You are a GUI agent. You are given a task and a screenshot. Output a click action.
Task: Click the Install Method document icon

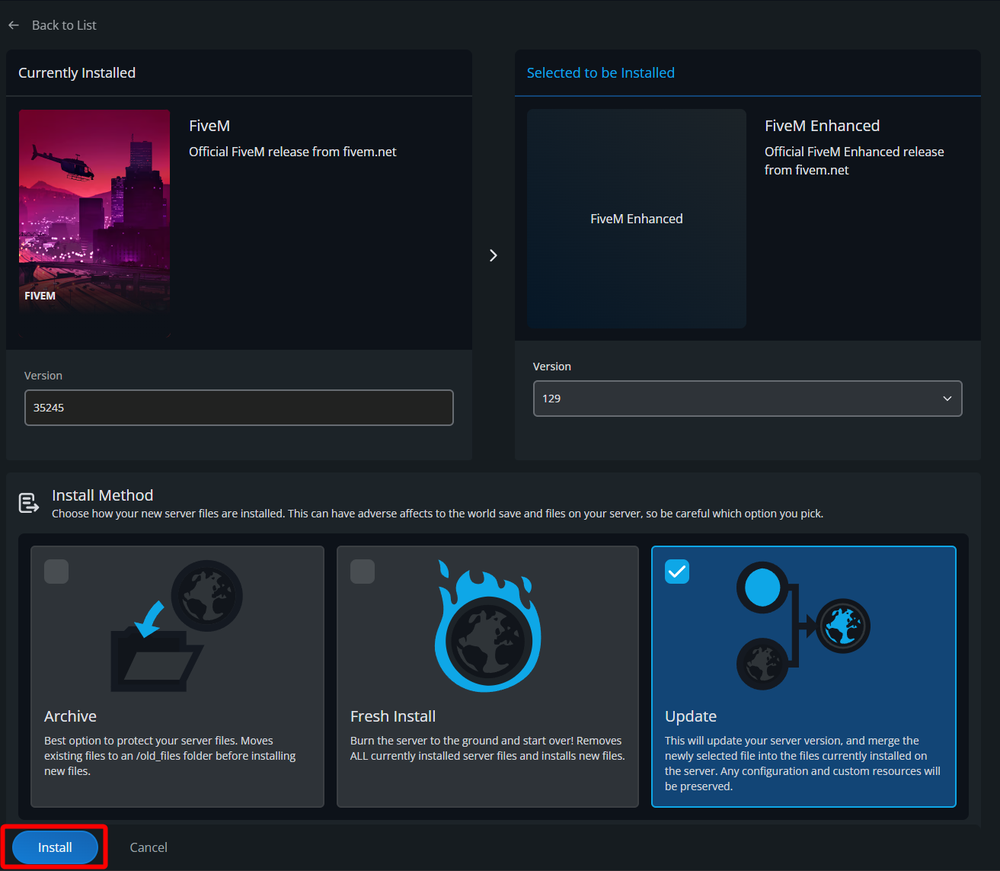pyautogui.click(x=28, y=503)
